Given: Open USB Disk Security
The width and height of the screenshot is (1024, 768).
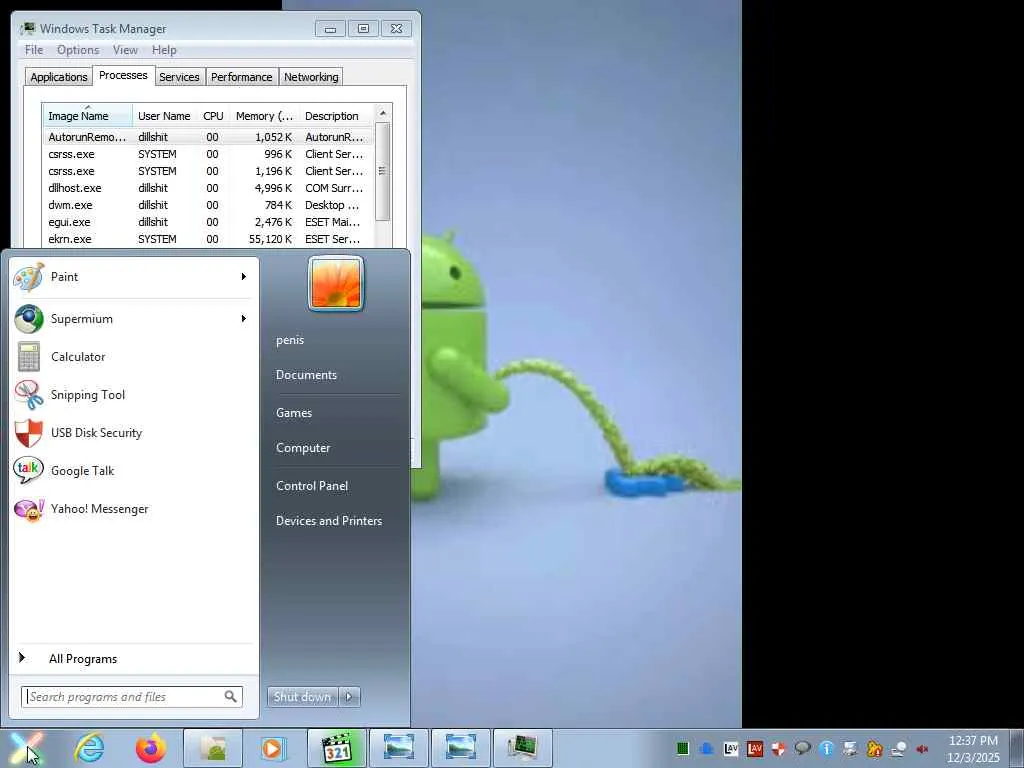Looking at the screenshot, I should (x=133, y=432).
